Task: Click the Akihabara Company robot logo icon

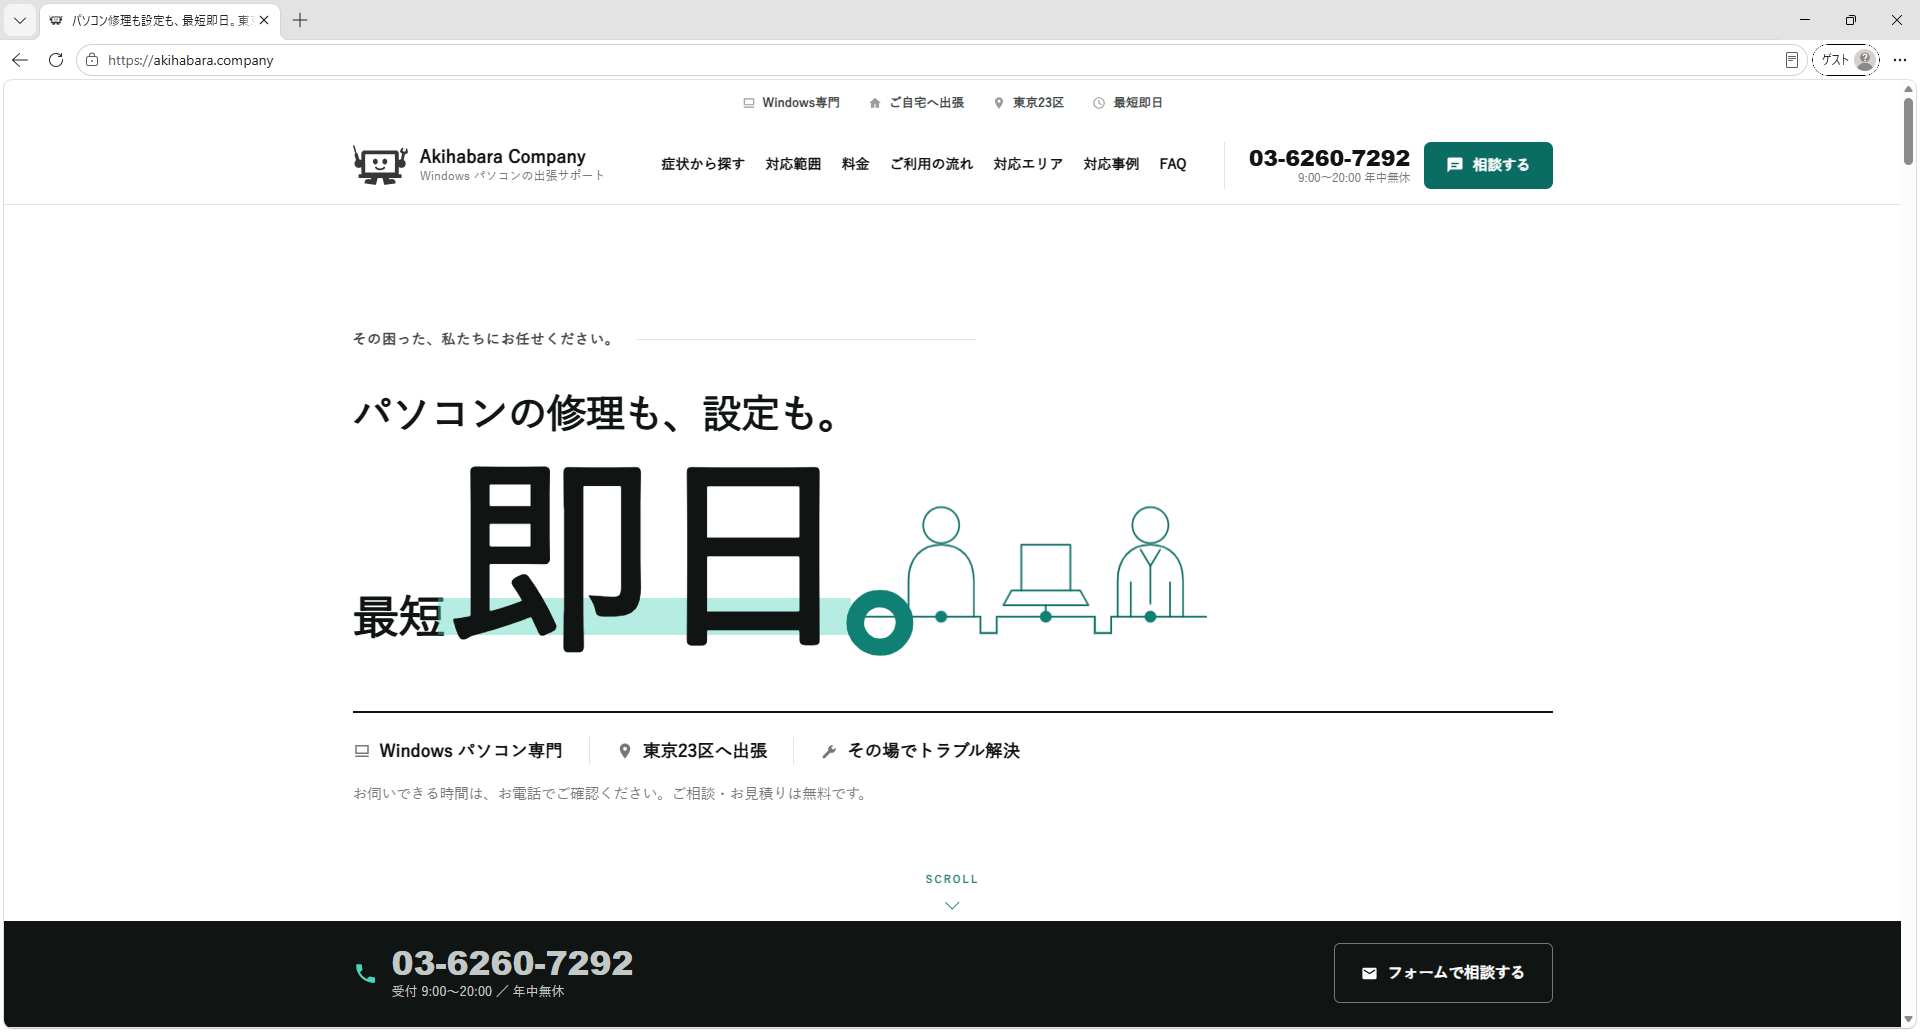Action: point(380,165)
